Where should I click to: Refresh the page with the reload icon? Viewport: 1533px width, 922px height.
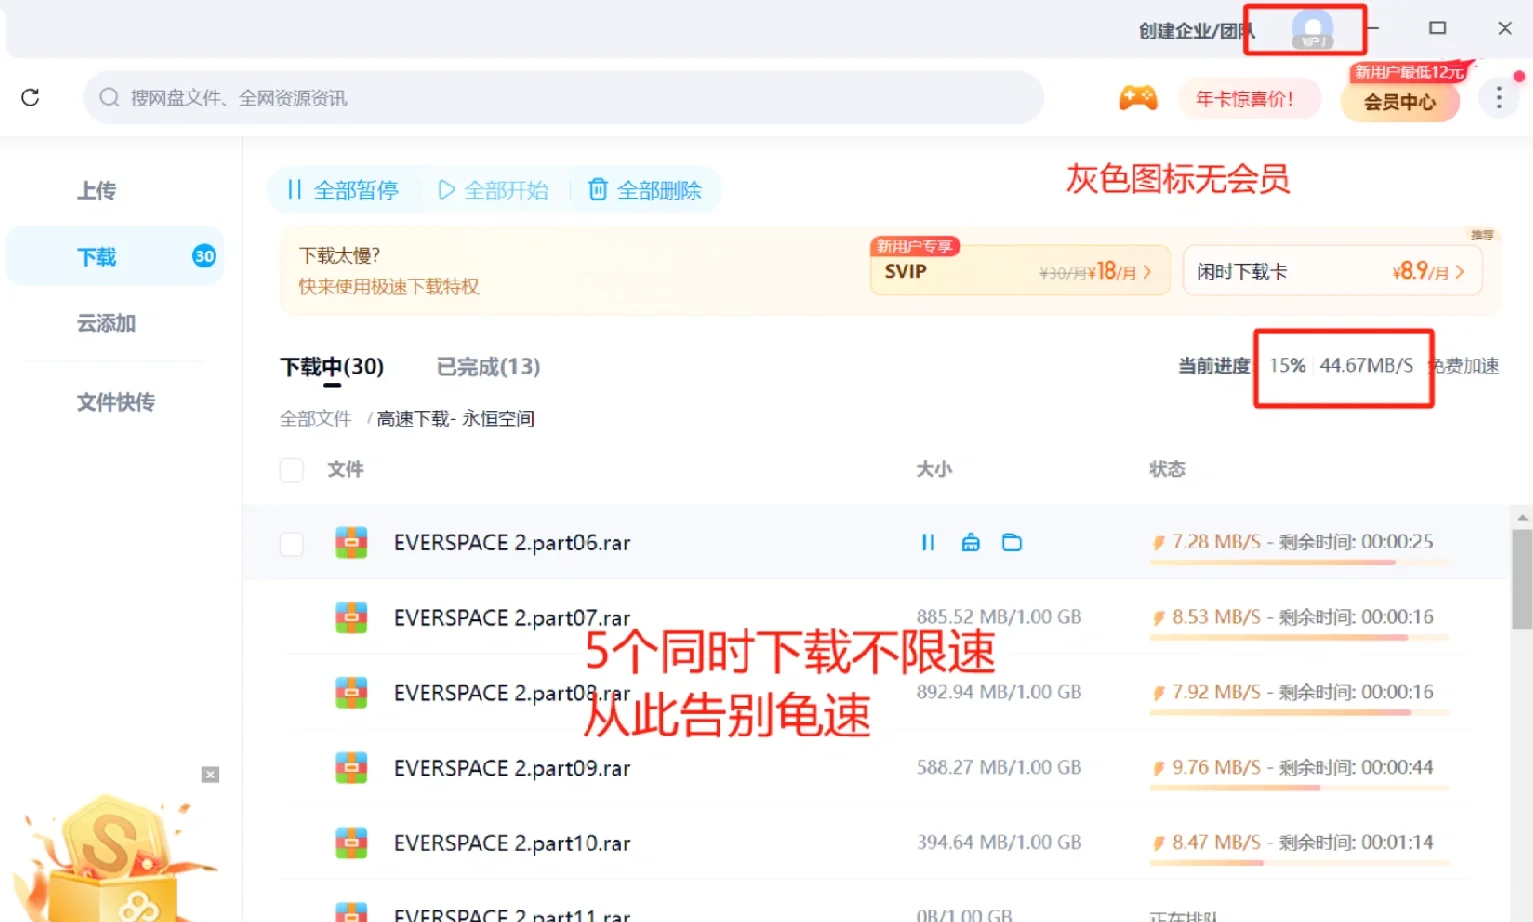click(29, 97)
